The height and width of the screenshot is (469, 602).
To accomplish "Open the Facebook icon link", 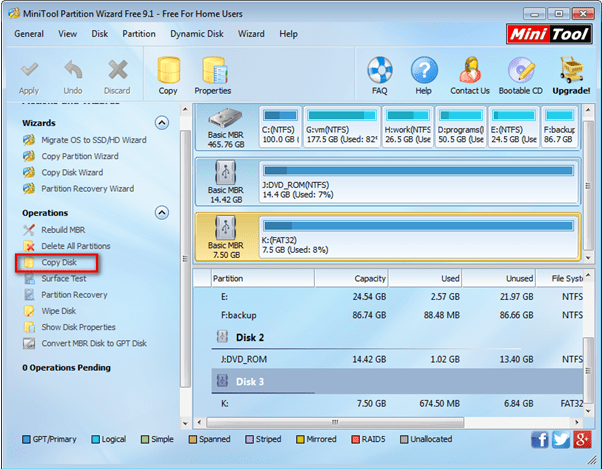I will point(540,439).
